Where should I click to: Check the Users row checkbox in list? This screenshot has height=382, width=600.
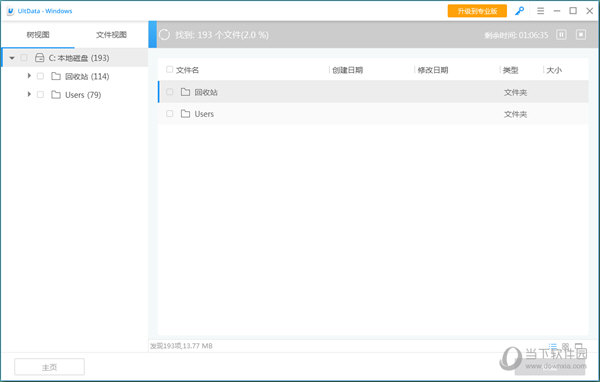point(170,114)
